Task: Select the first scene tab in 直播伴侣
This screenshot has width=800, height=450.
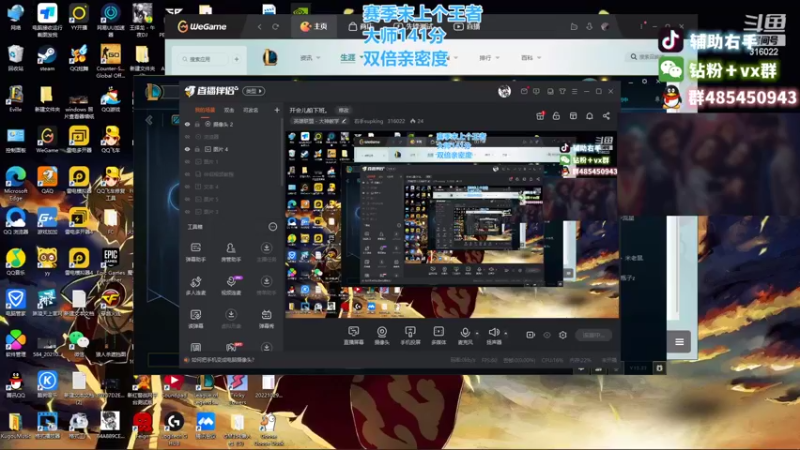Action: tap(205, 110)
